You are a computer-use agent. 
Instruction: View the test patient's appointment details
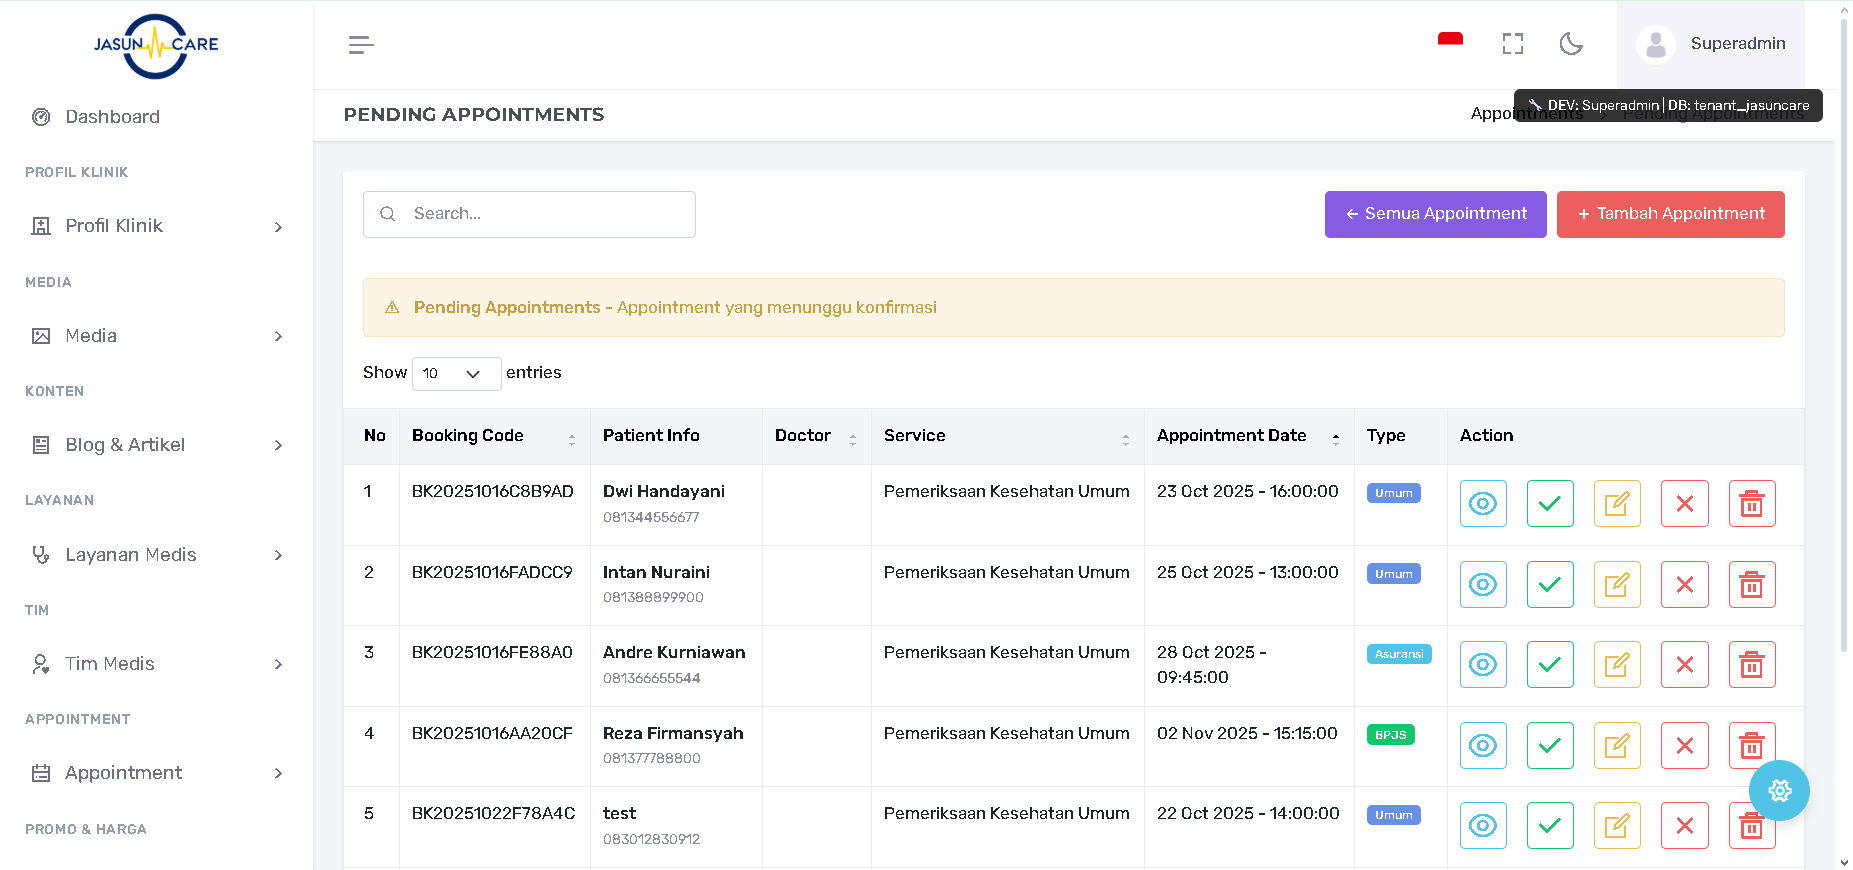coord(1482,826)
